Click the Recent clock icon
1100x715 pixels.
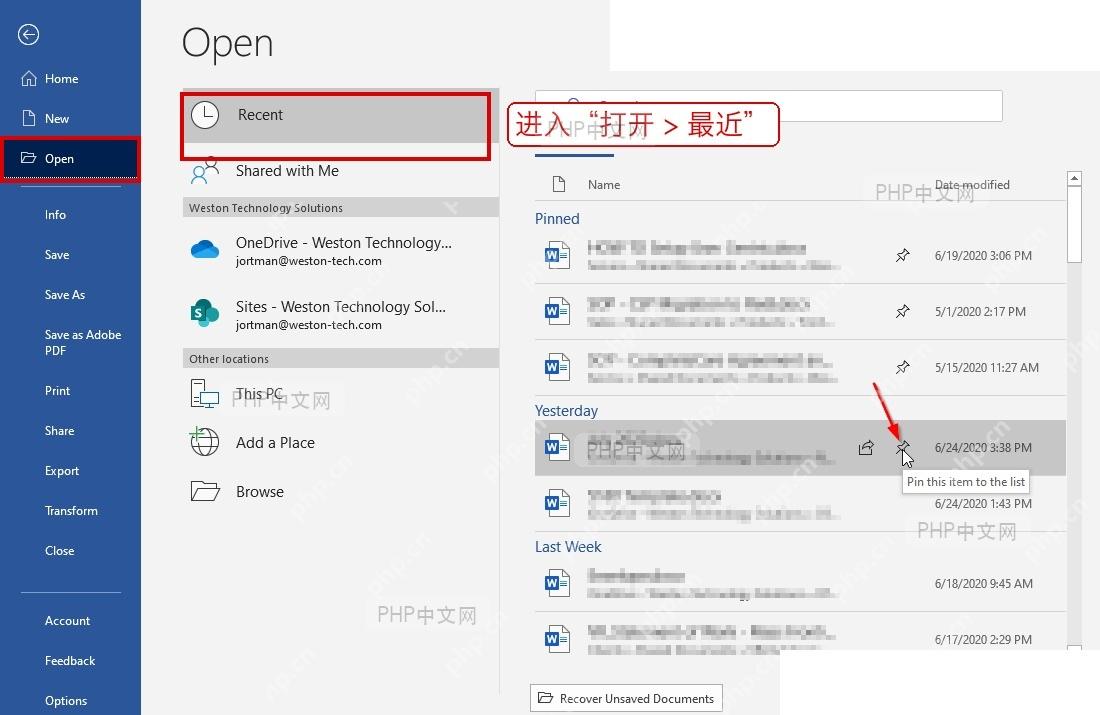click(205, 115)
